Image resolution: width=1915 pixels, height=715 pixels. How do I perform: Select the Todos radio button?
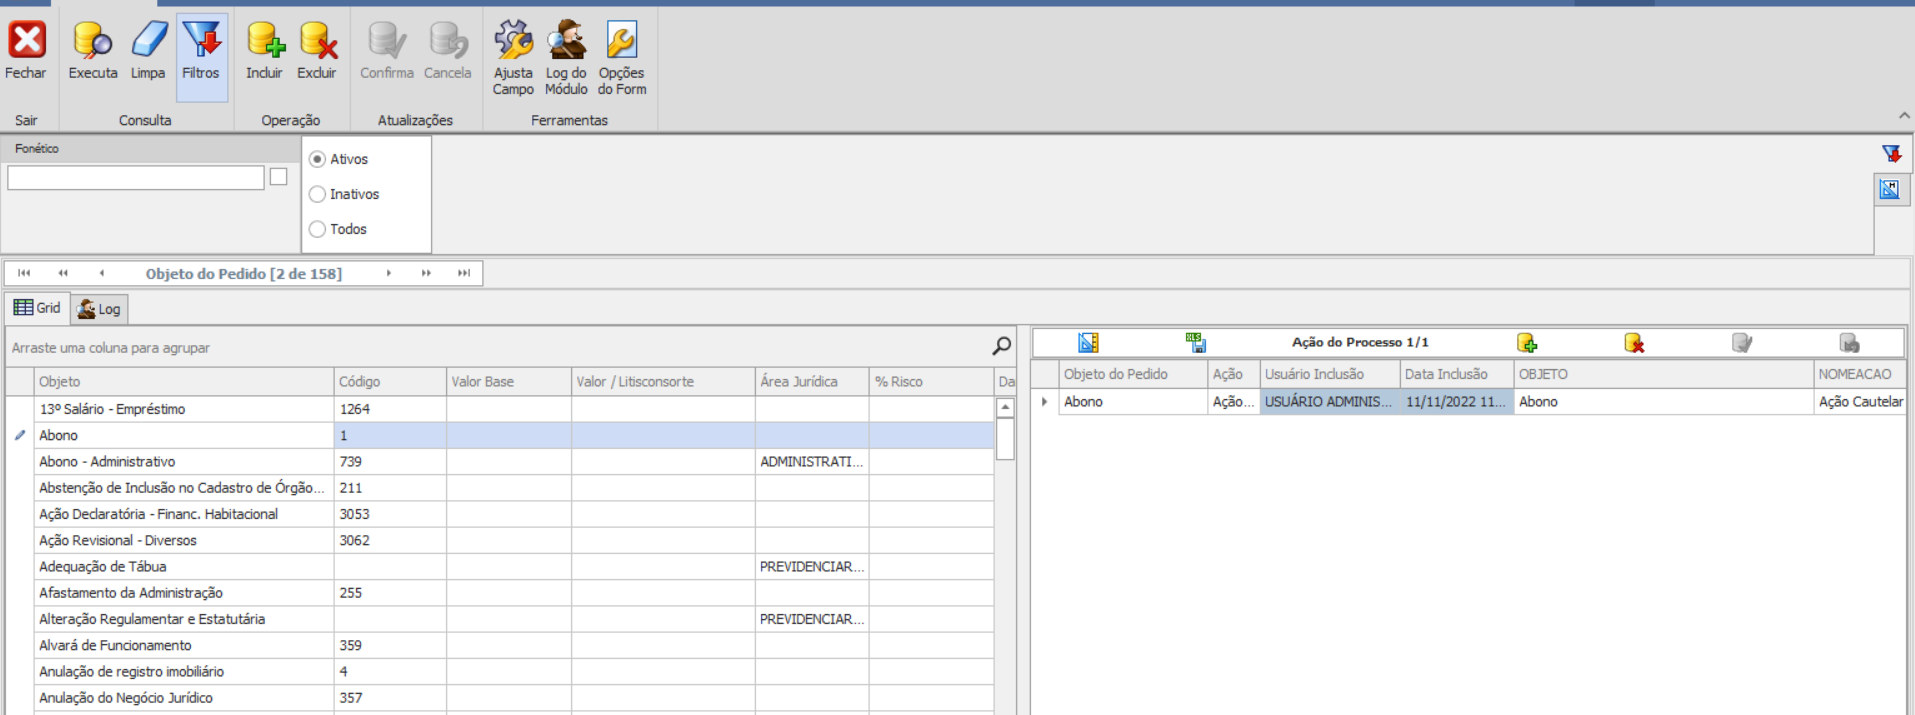317,229
